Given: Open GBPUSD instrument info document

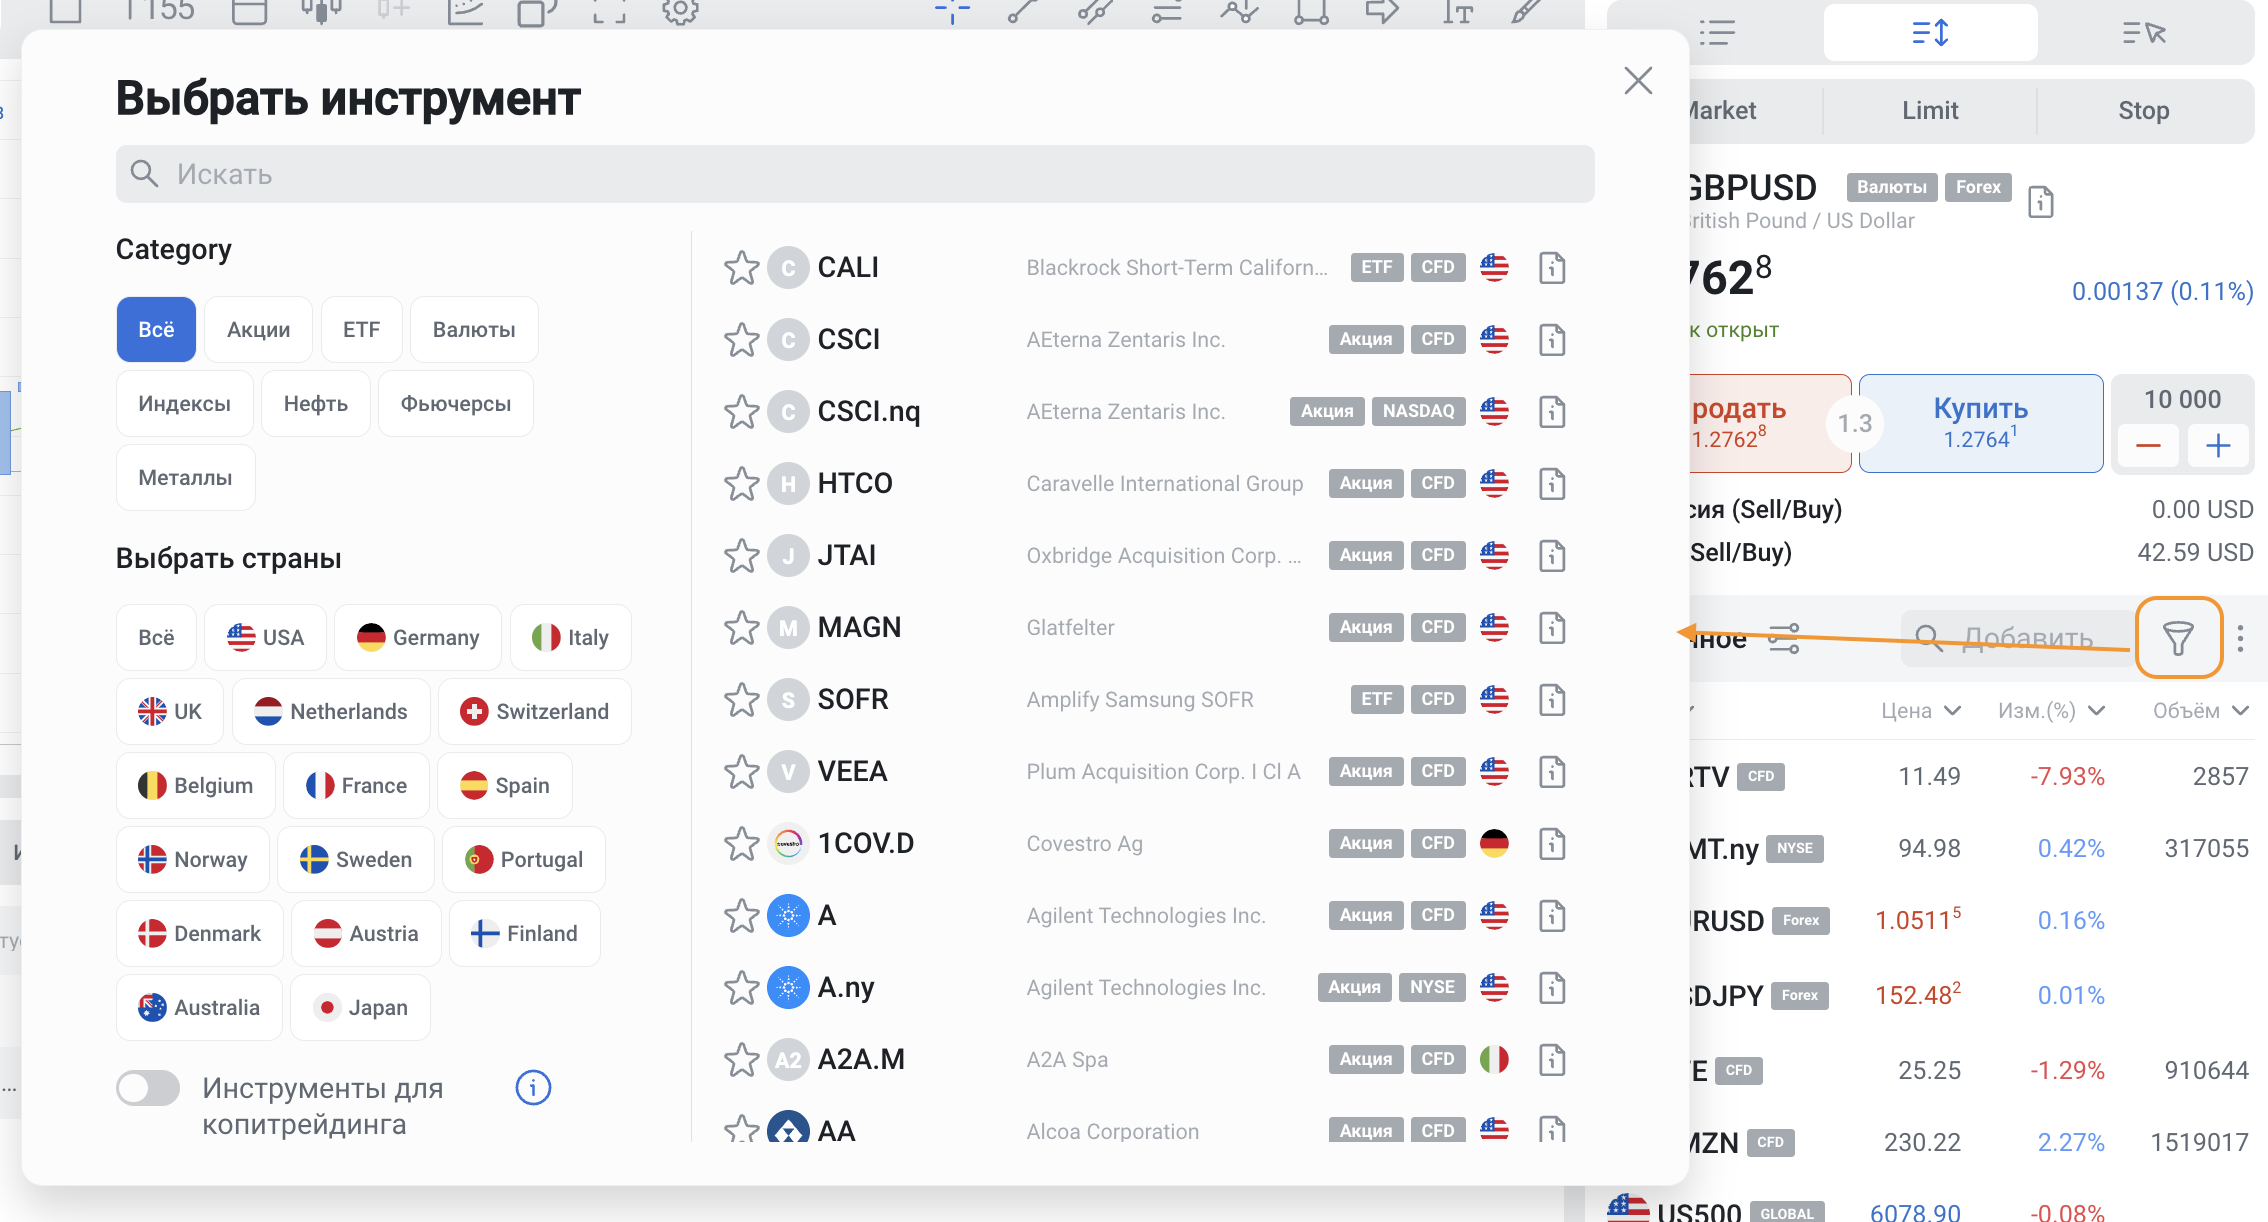Looking at the screenshot, I should (2040, 203).
